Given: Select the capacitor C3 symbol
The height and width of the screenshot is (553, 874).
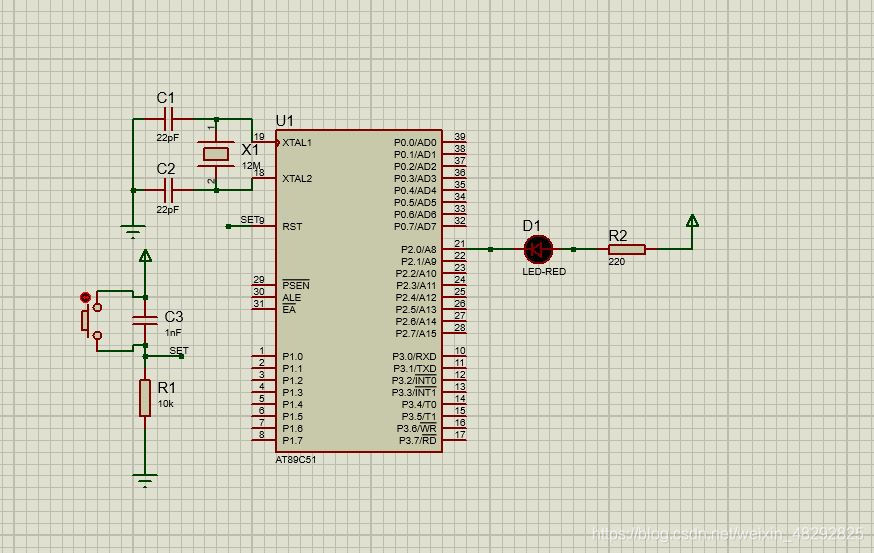Looking at the screenshot, I should (x=145, y=321).
